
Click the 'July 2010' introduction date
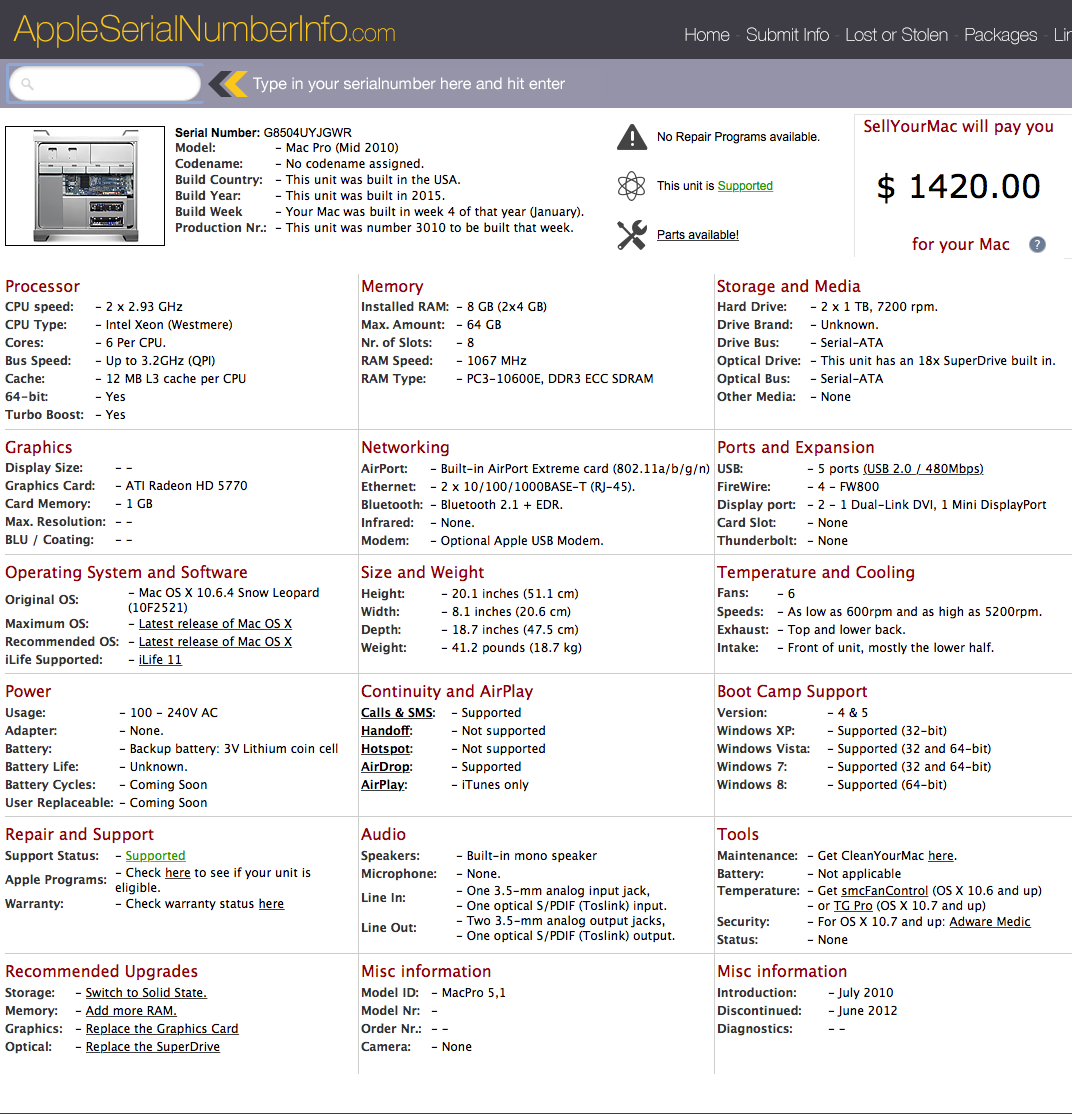(x=865, y=993)
